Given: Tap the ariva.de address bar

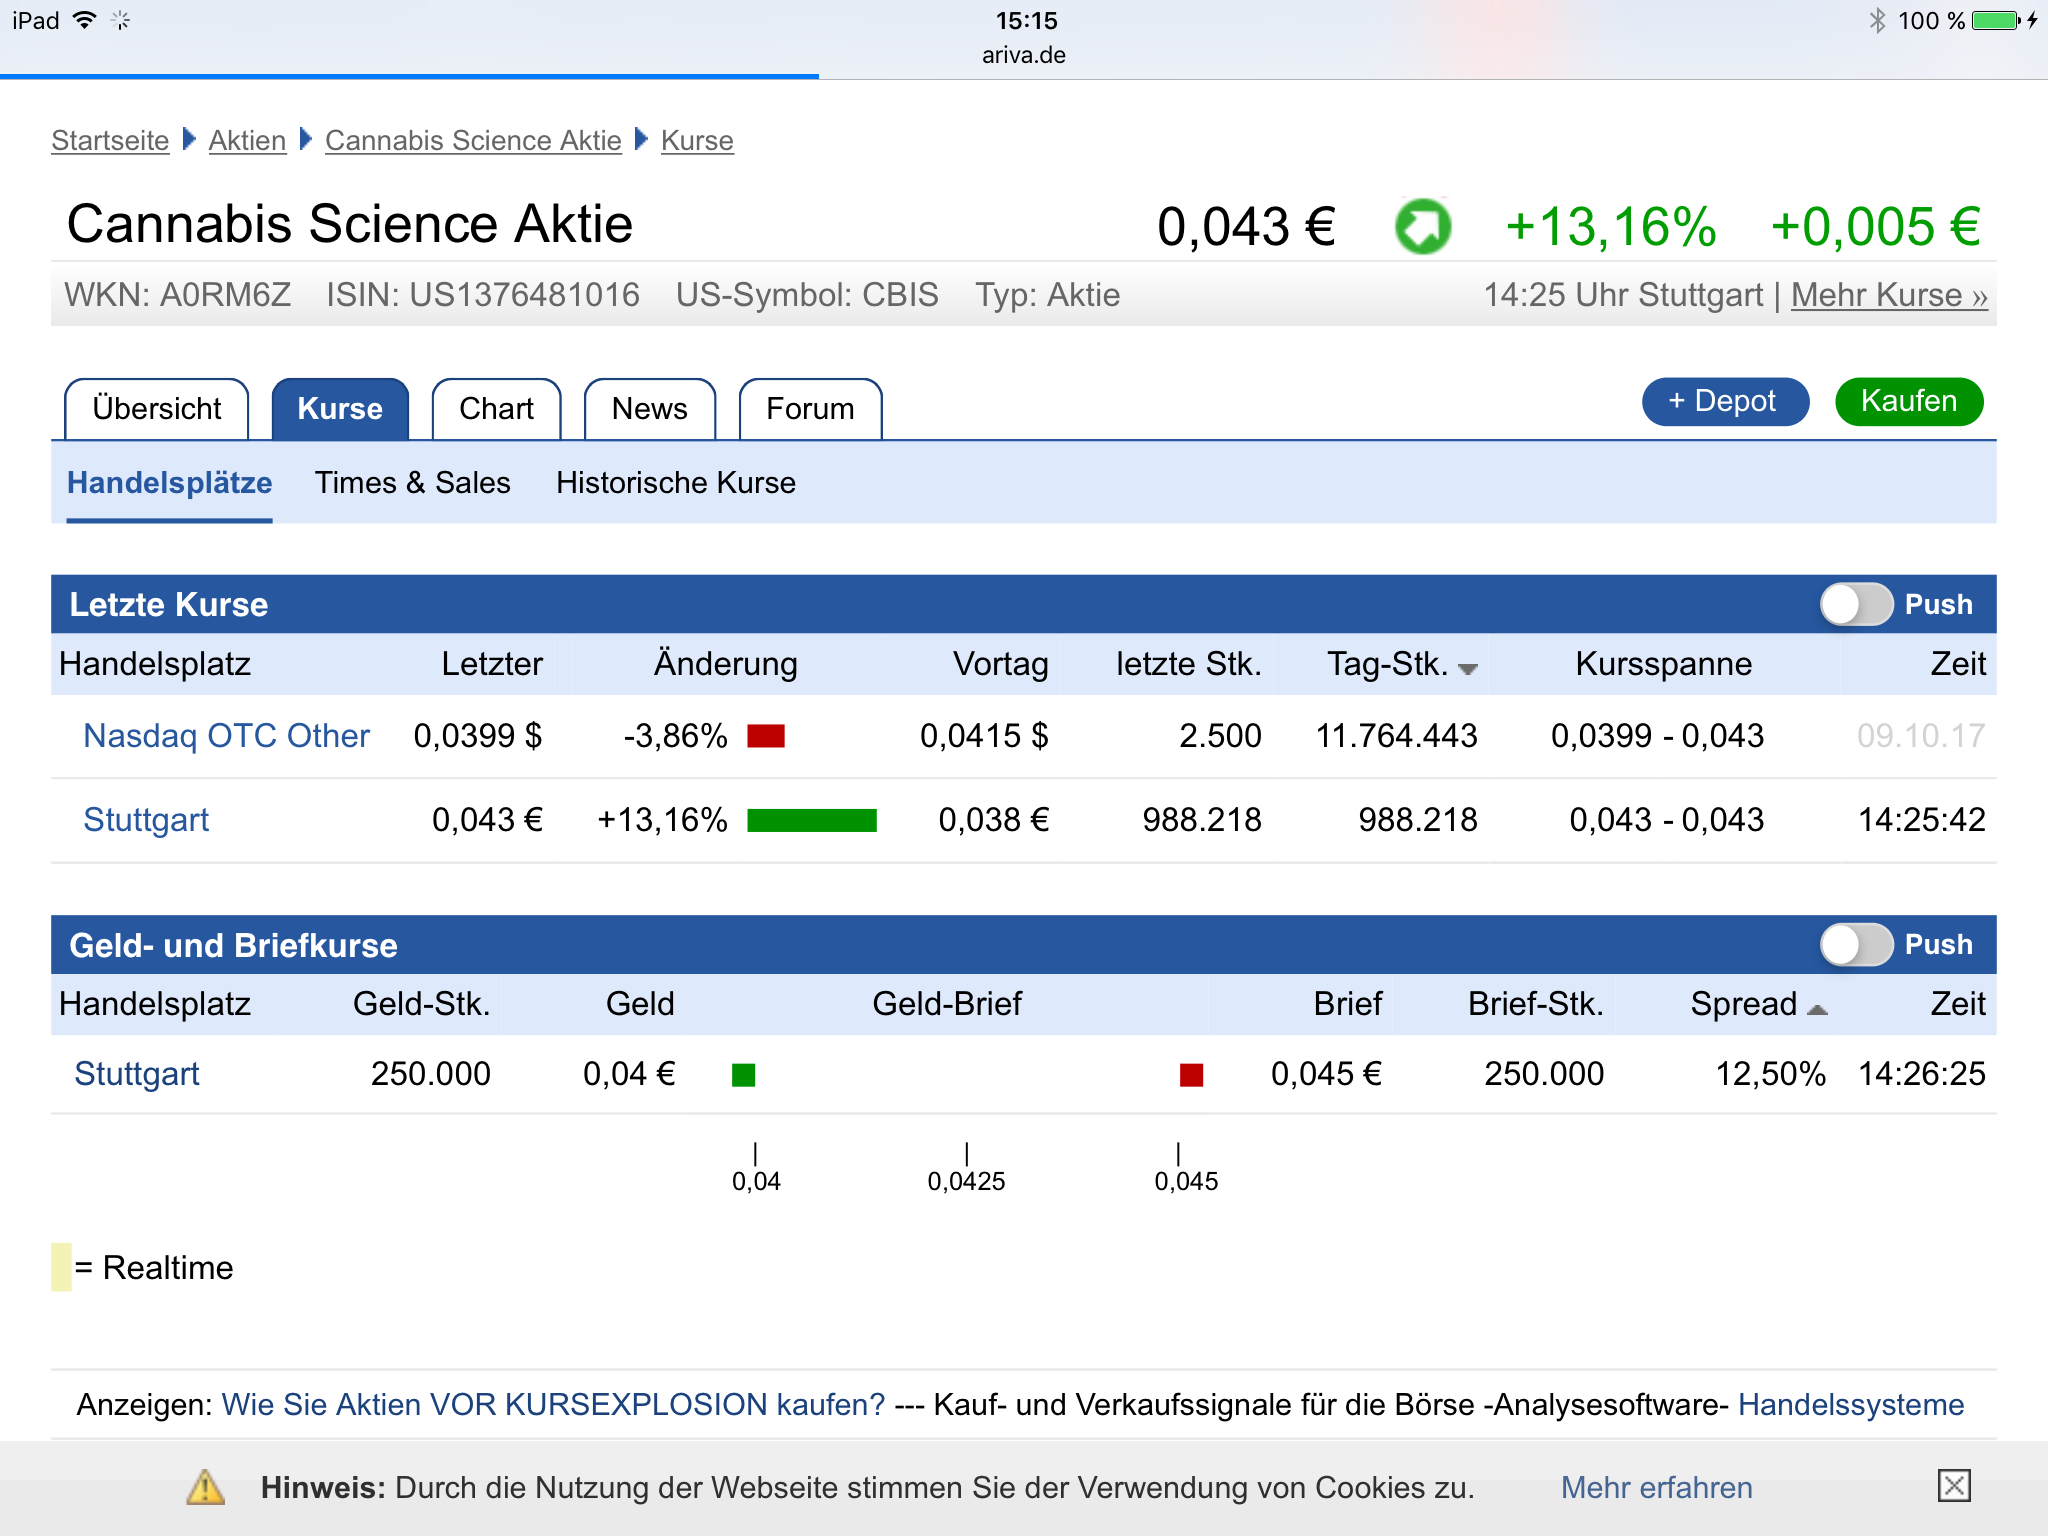Looking at the screenshot, I should pyautogui.click(x=1023, y=55).
